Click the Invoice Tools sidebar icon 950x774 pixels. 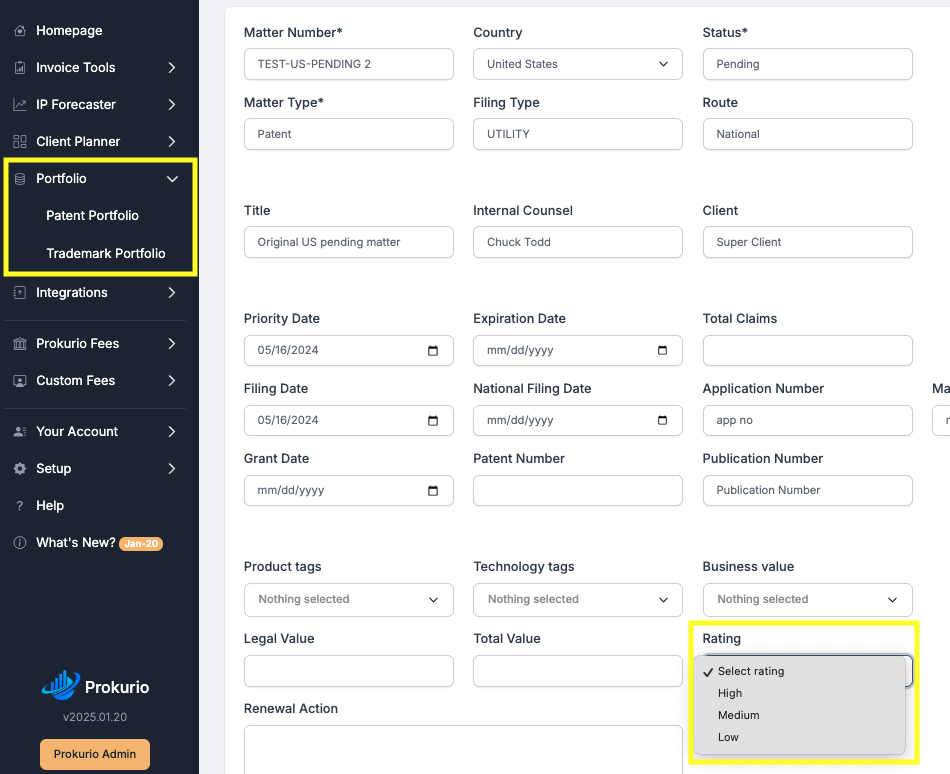click(x=20, y=68)
